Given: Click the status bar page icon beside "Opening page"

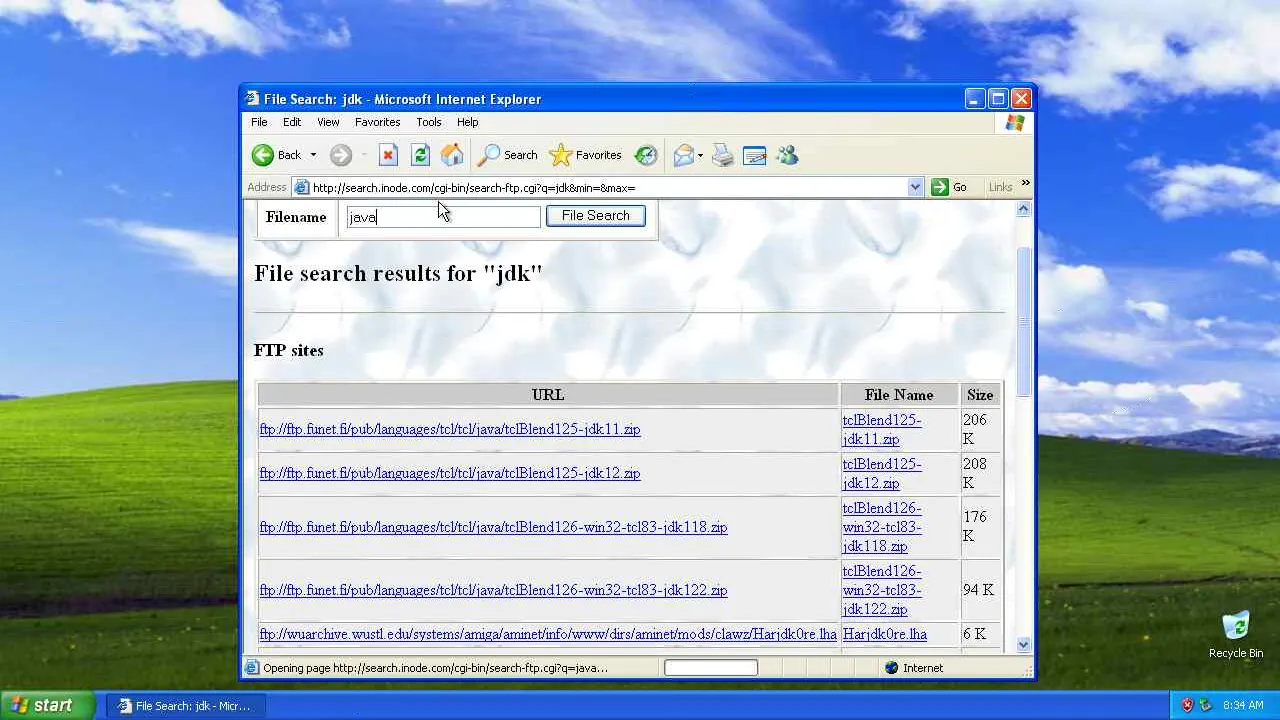Looking at the screenshot, I should [252, 668].
